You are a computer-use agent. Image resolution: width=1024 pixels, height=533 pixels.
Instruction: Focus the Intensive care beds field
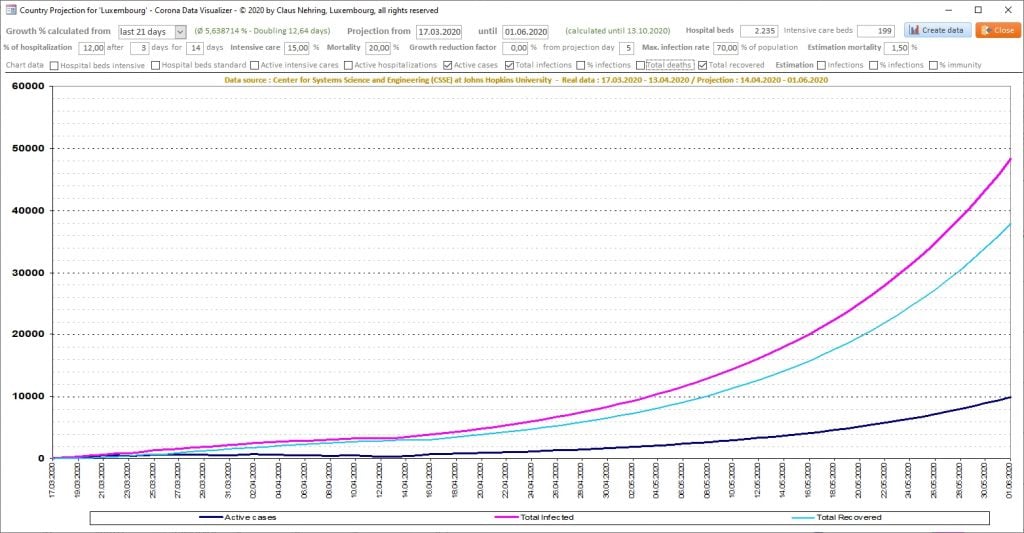[x=876, y=31]
